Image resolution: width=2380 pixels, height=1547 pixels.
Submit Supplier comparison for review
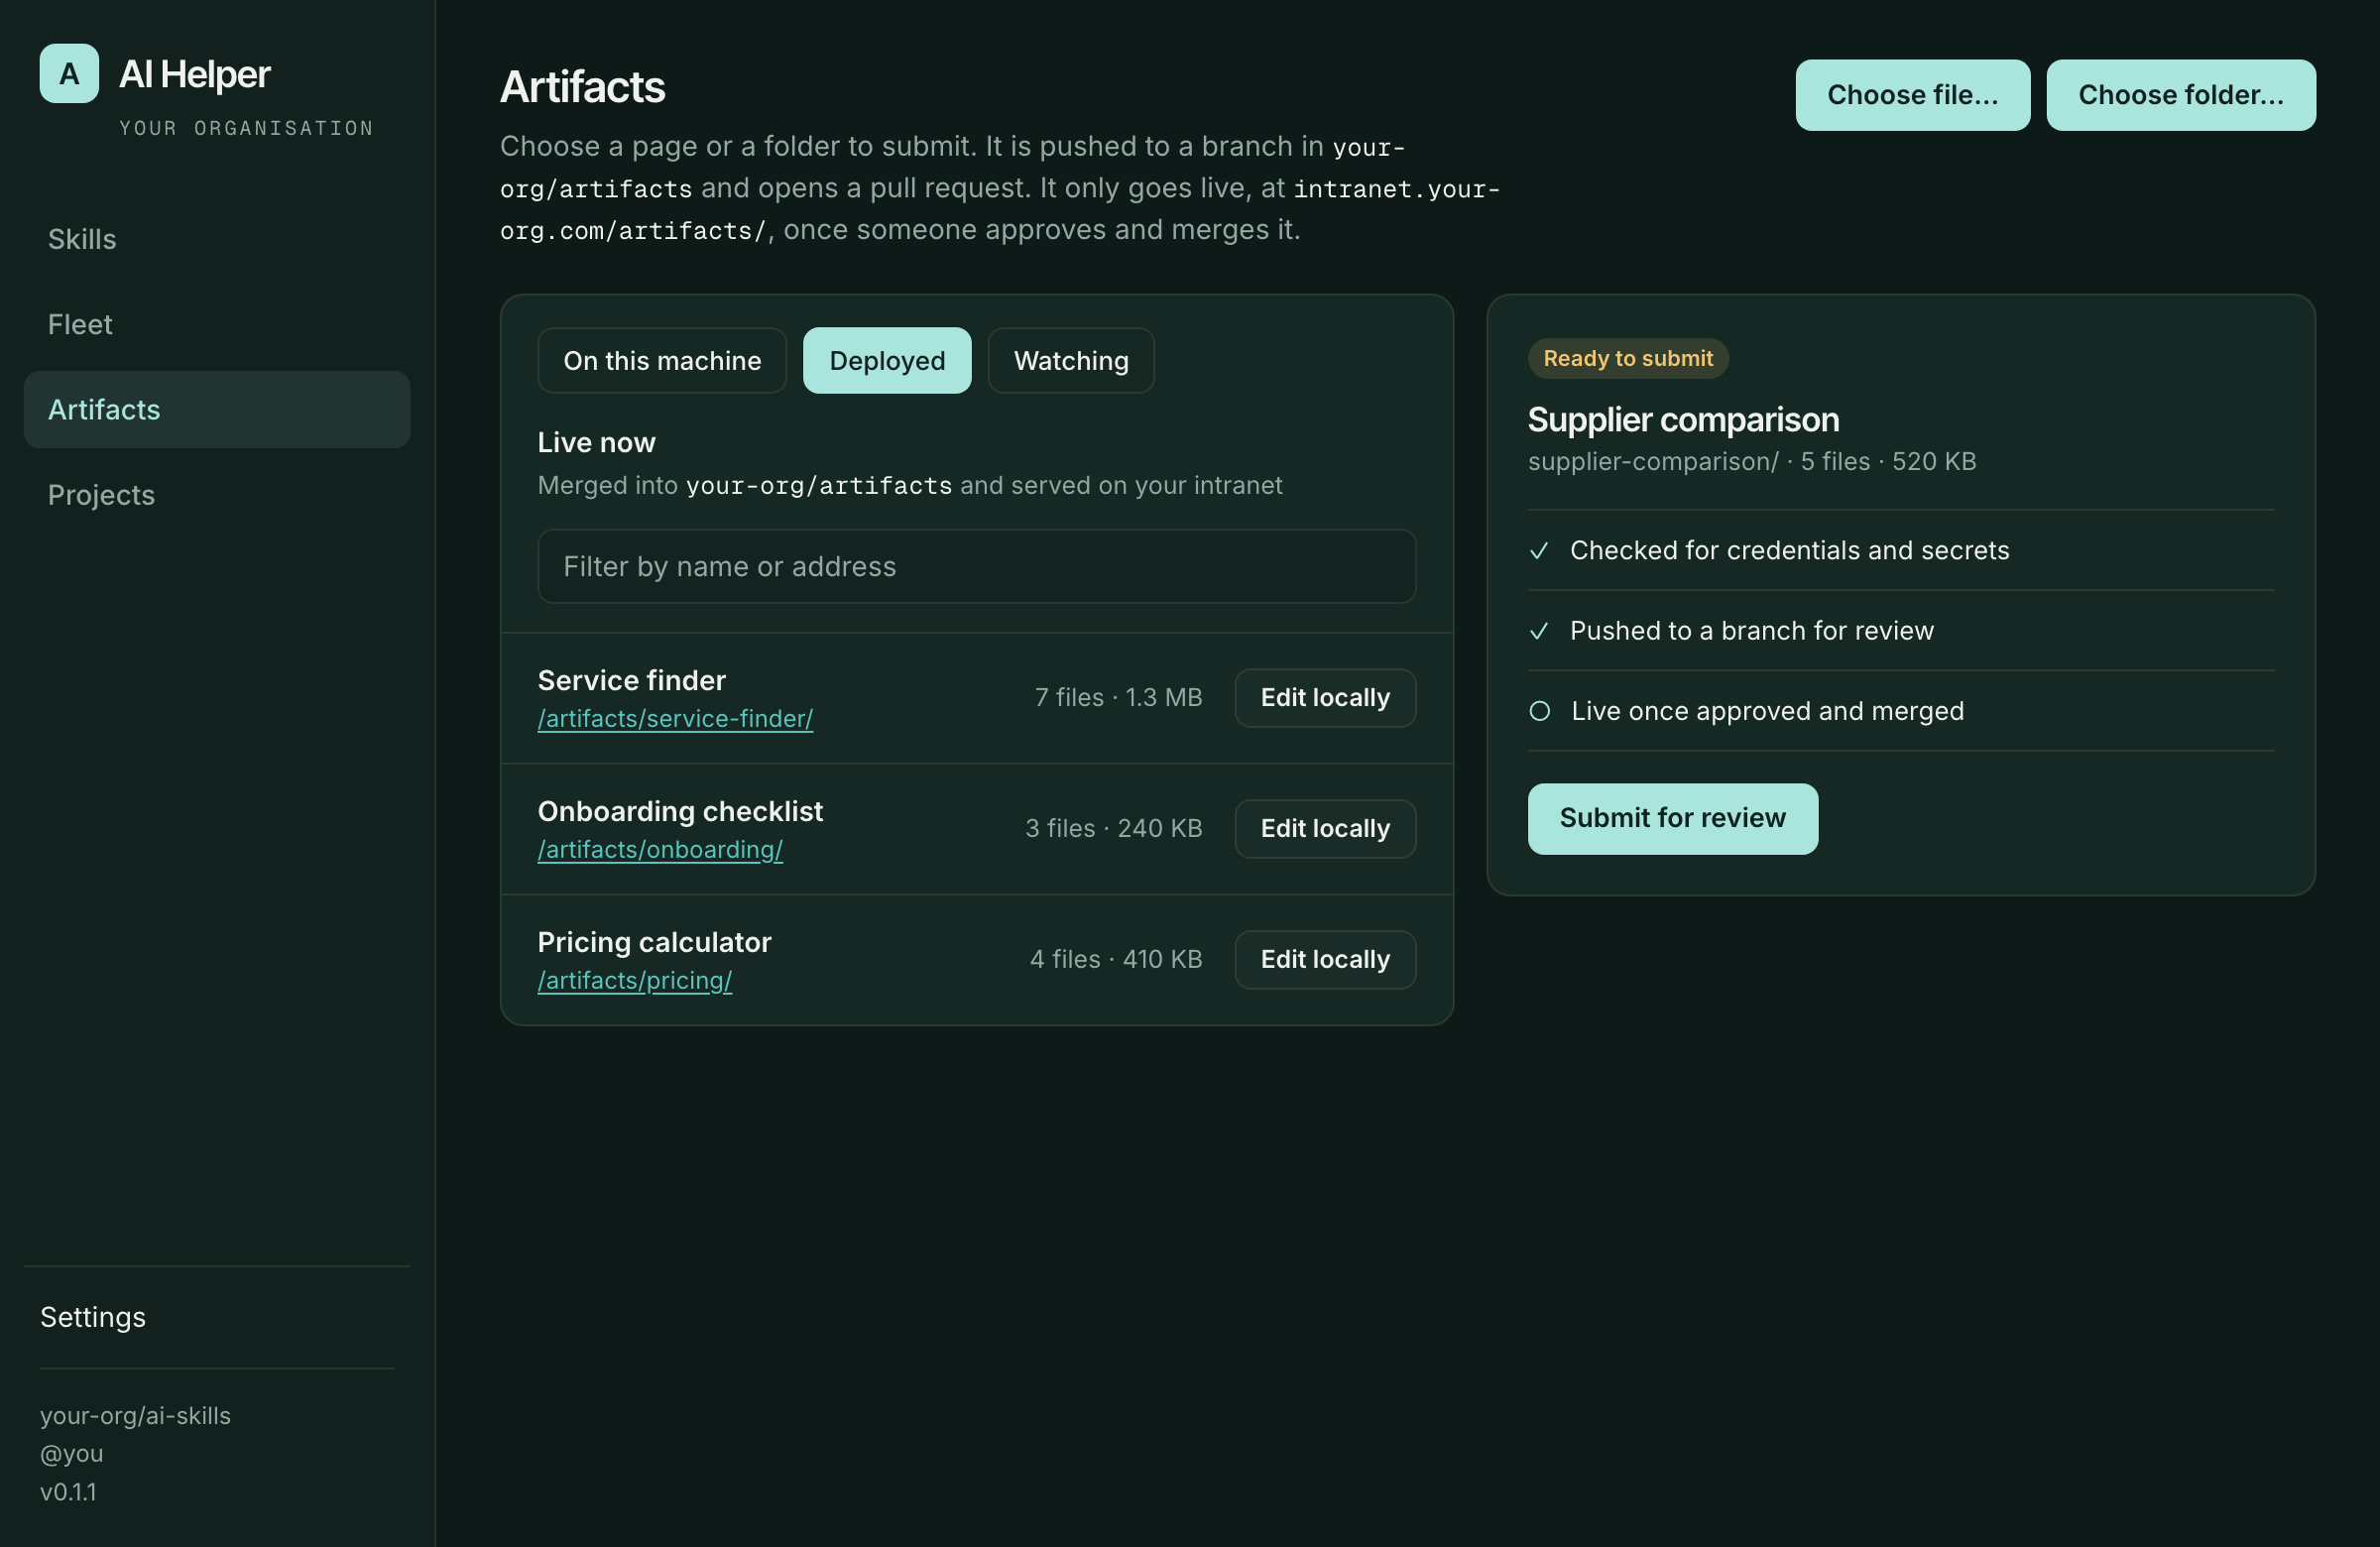tap(1672, 819)
